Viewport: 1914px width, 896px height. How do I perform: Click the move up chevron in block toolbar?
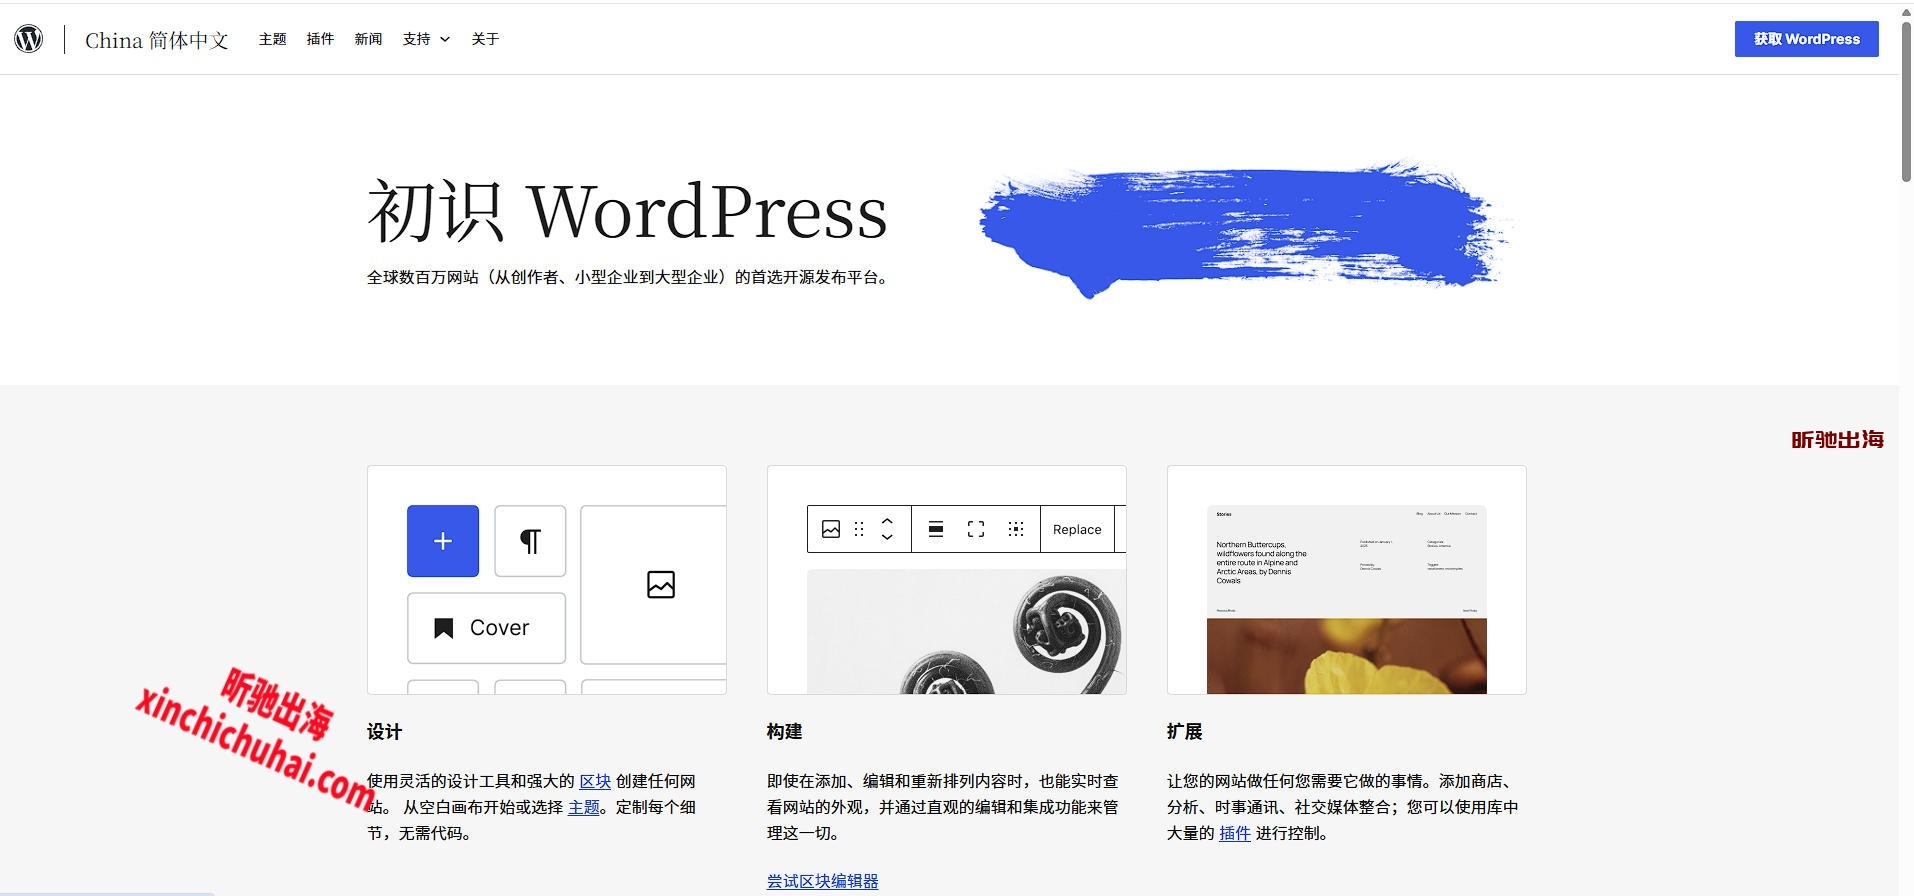pyautogui.click(x=887, y=521)
